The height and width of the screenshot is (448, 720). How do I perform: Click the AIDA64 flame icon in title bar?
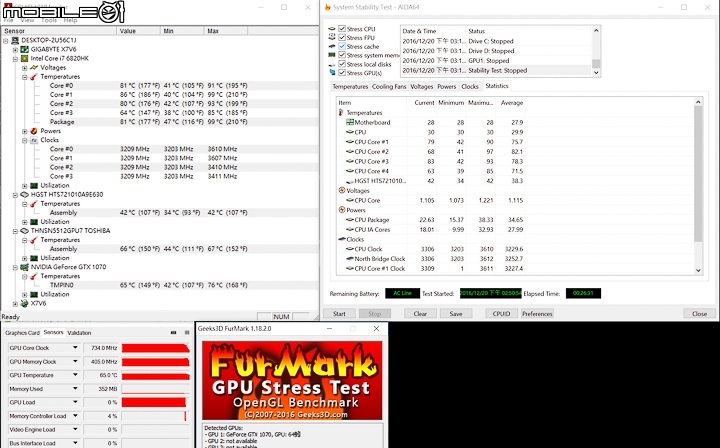(327, 7)
